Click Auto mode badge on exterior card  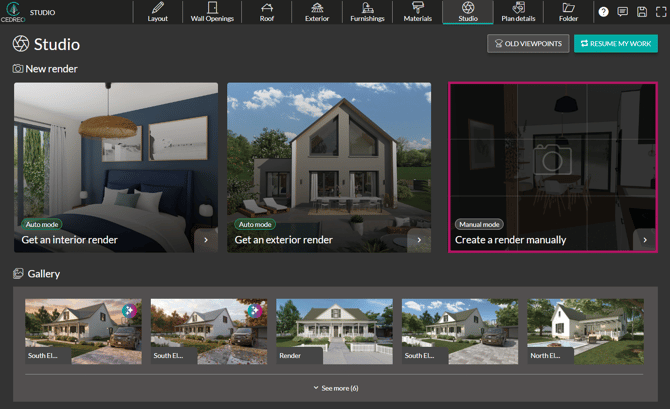point(255,224)
